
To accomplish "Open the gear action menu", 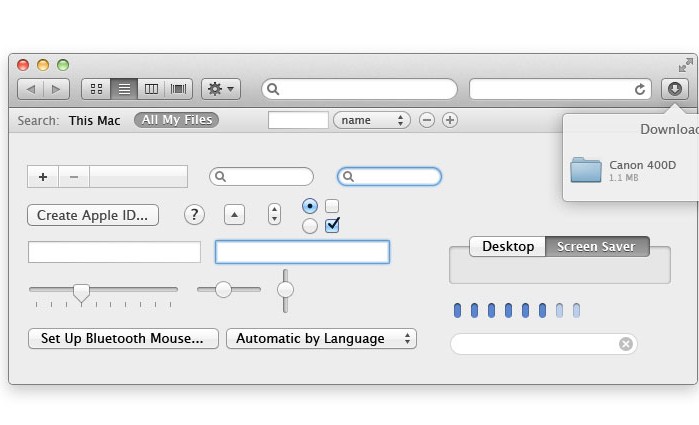I will 221,89.
